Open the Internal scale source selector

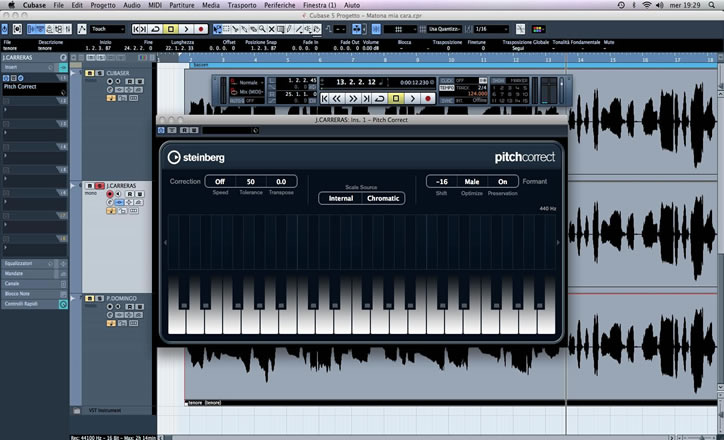pos(341,198)
